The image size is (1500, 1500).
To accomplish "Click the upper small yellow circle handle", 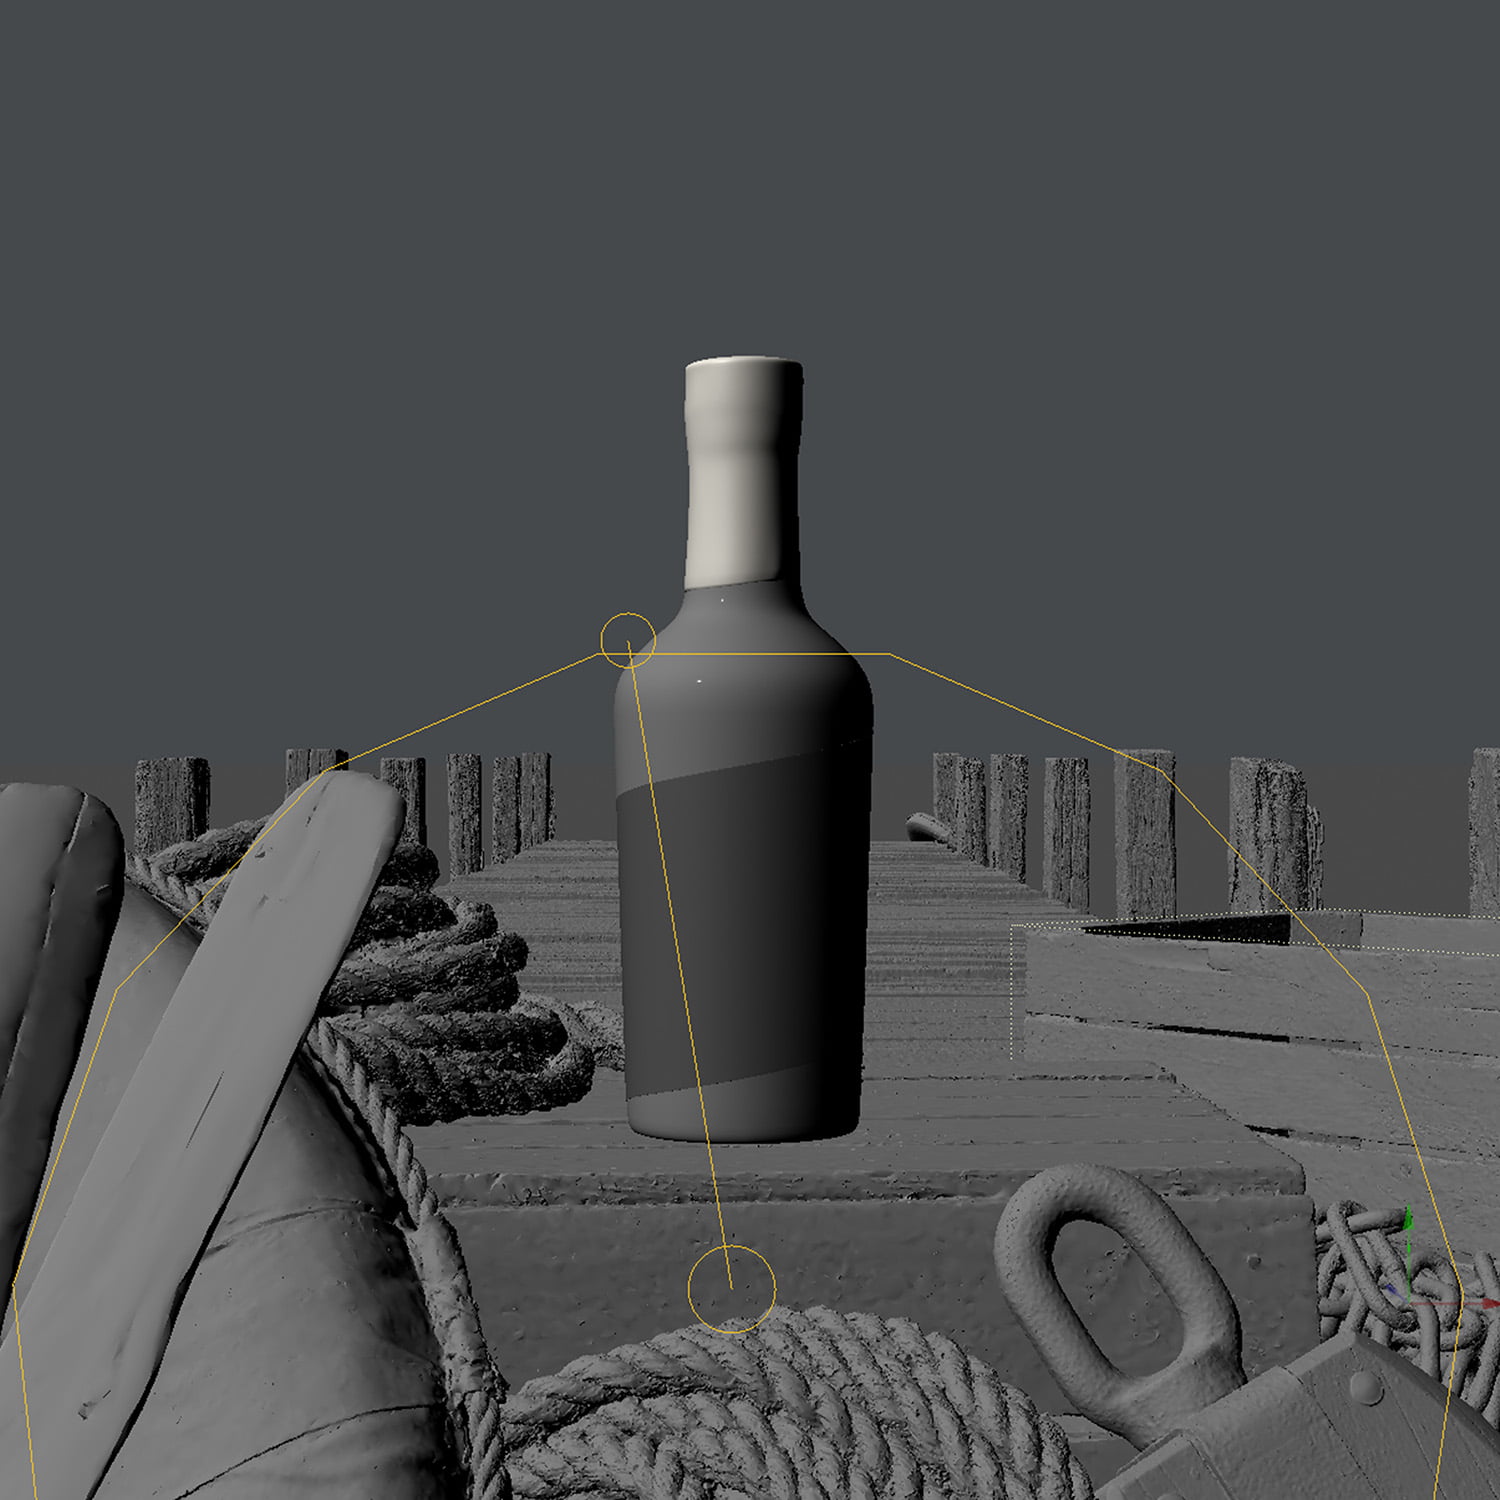I will 627,640.
